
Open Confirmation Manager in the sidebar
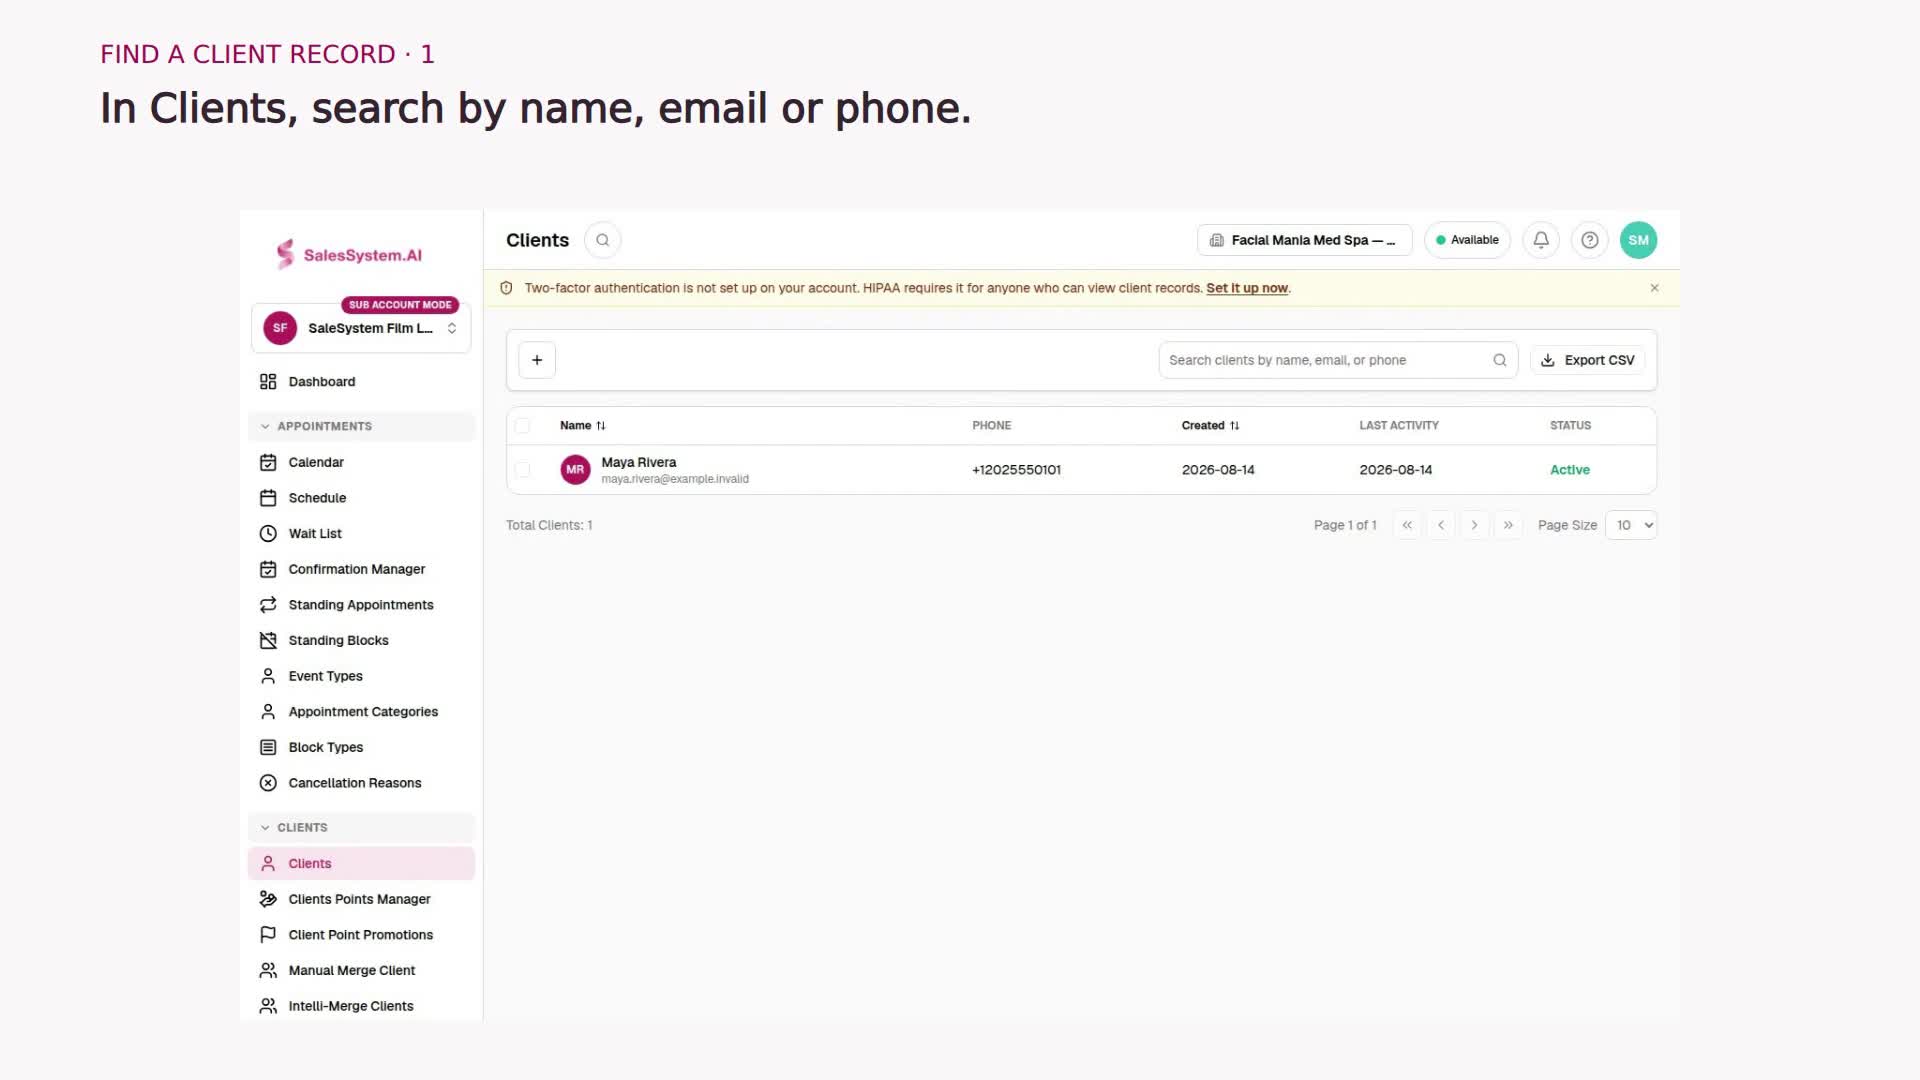tap(361, 569)
